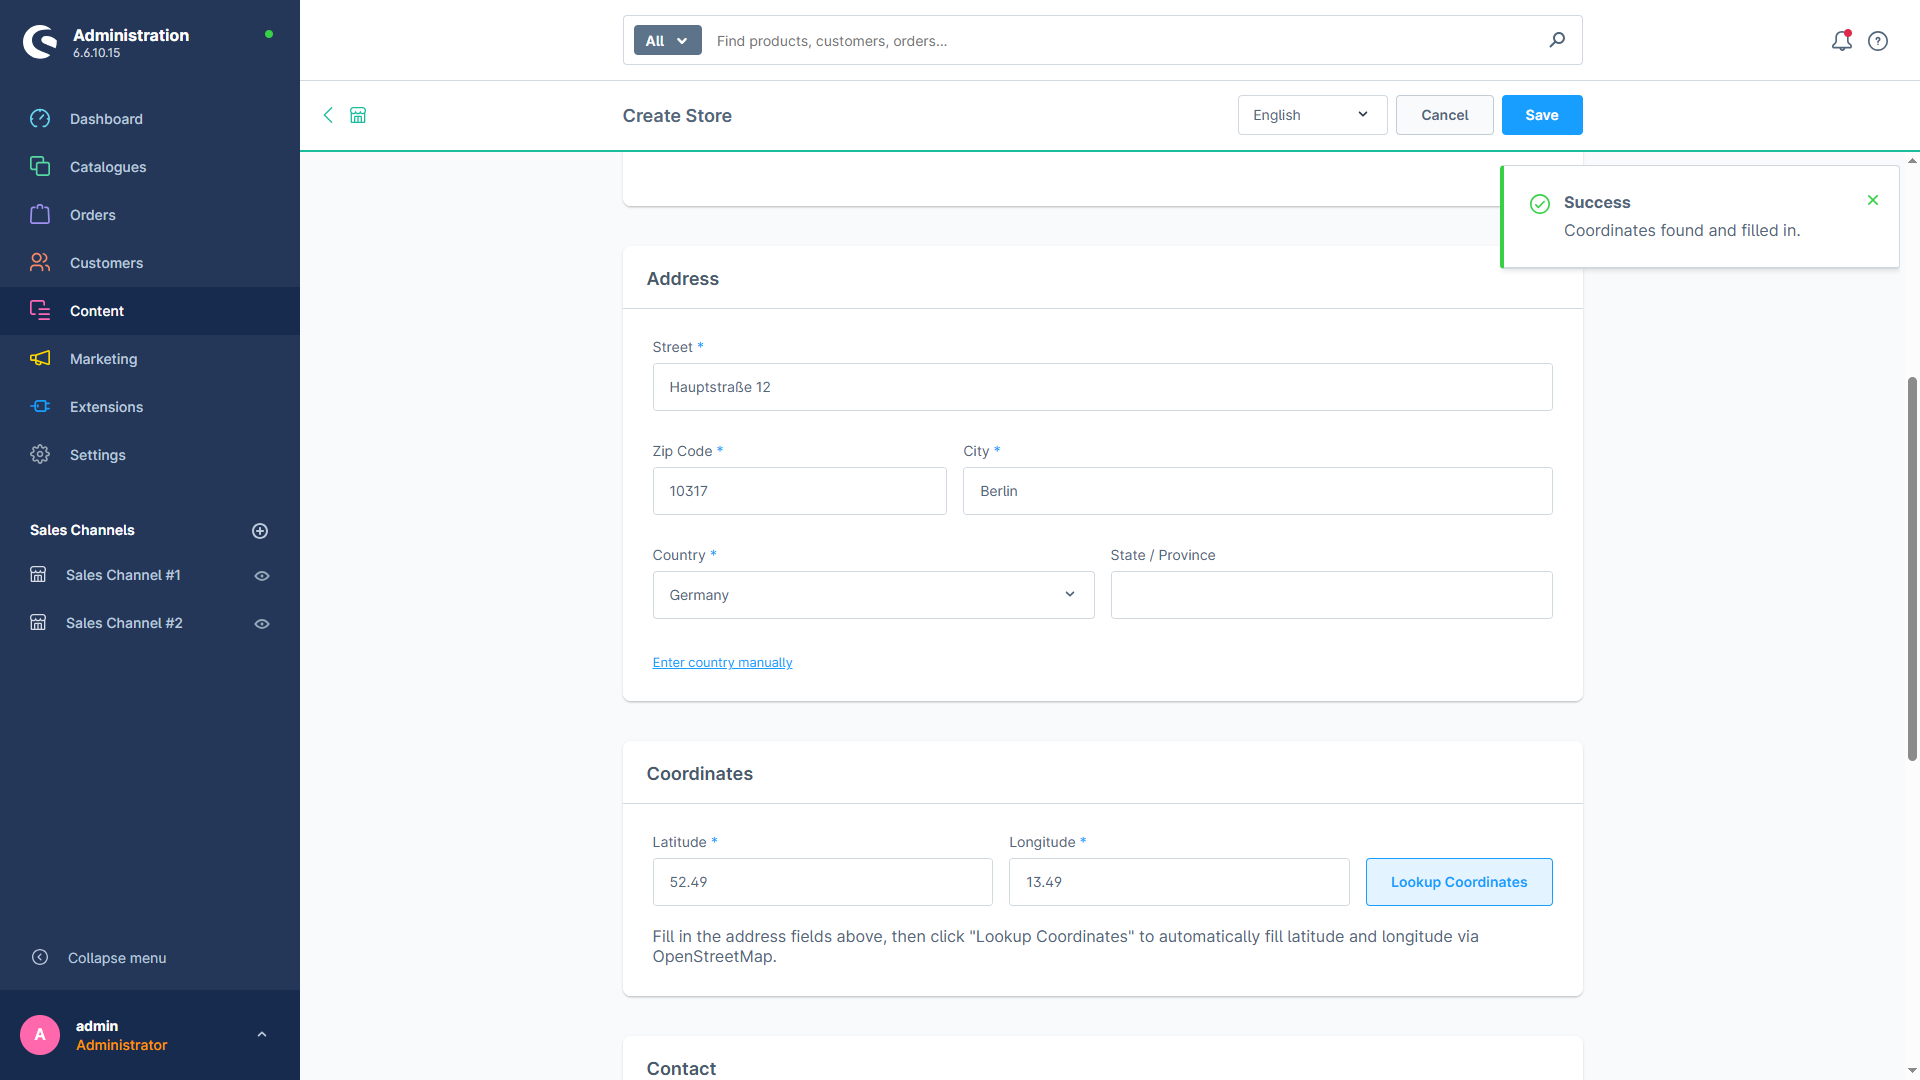Click the Create Store page title

tap(677, 116)
